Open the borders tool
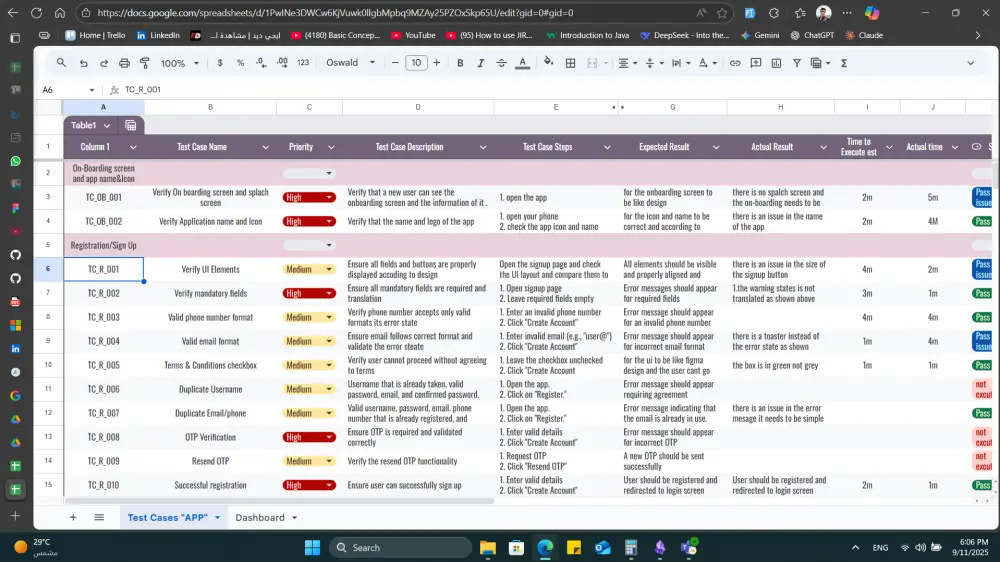Image resolution: width=1000 pixels, height=562 pixels. click(570, 63)
